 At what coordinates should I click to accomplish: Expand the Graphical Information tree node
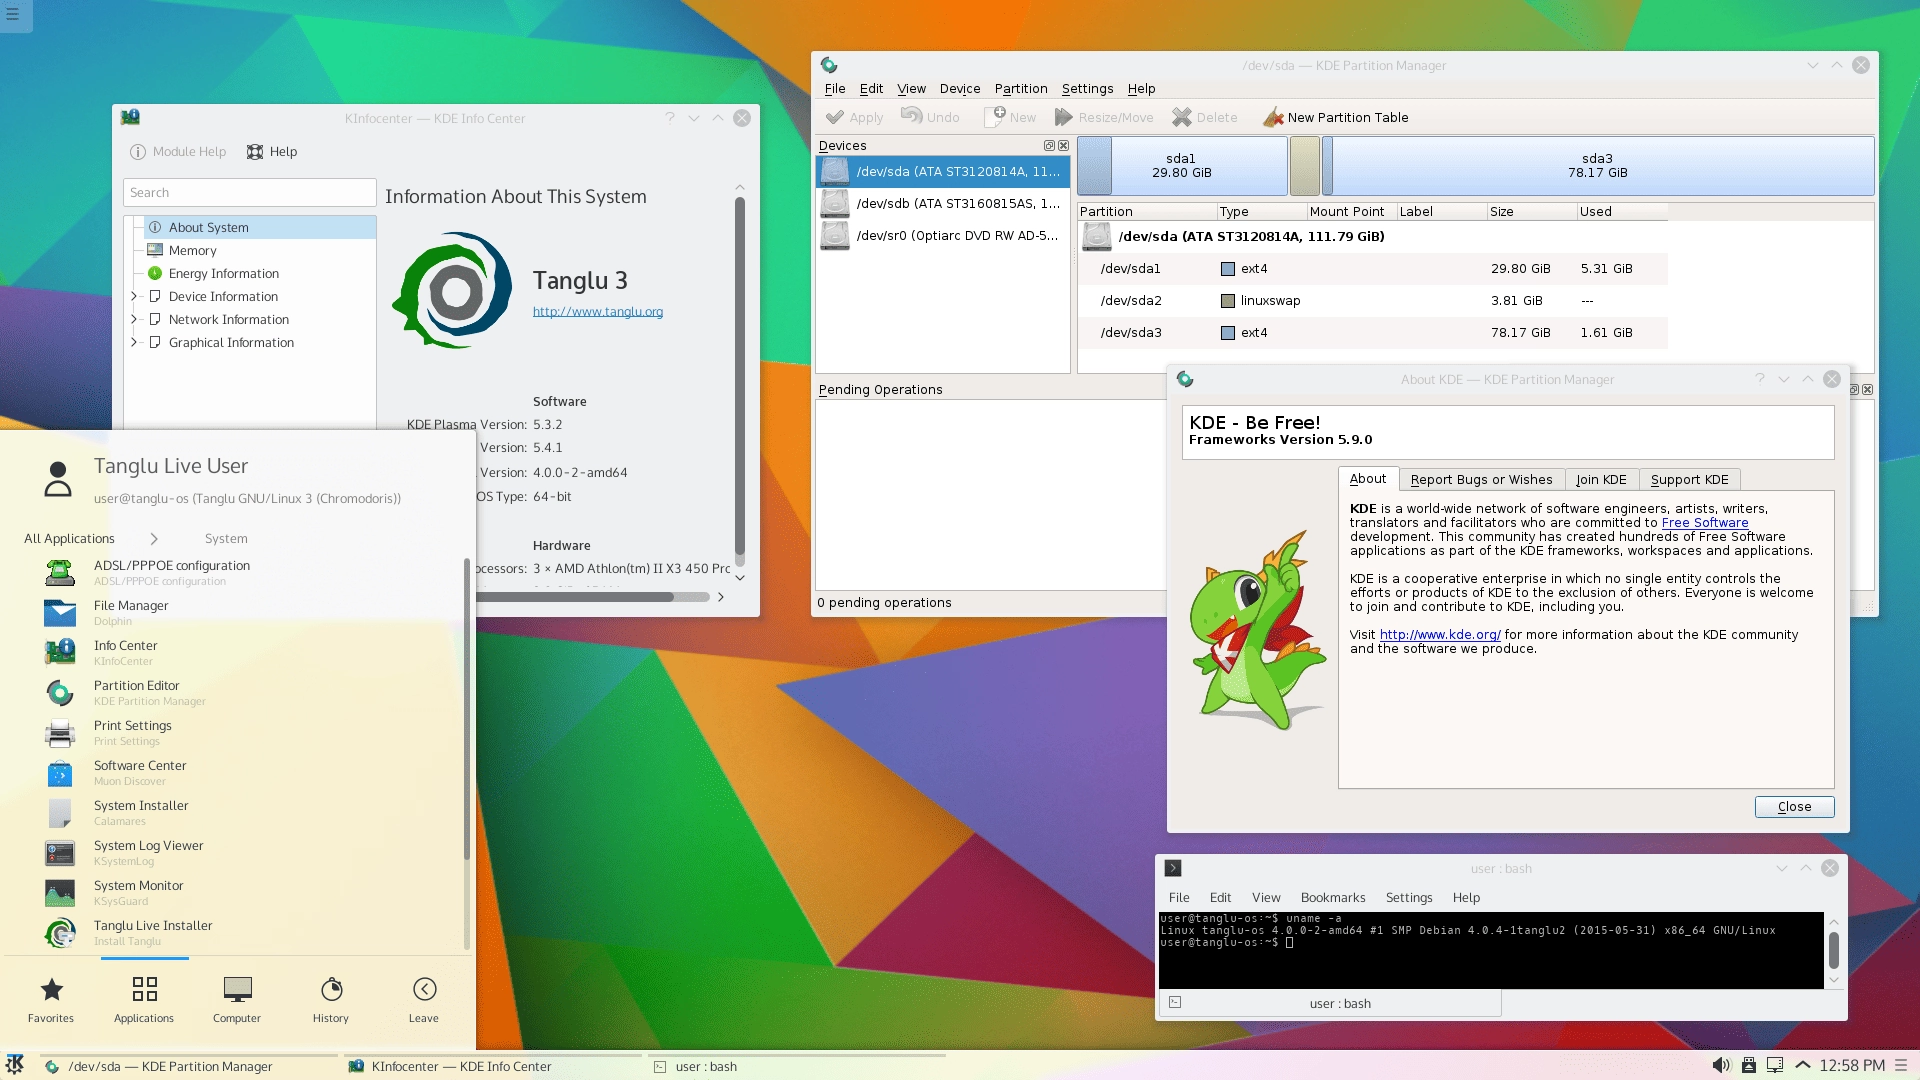point(134,342)
